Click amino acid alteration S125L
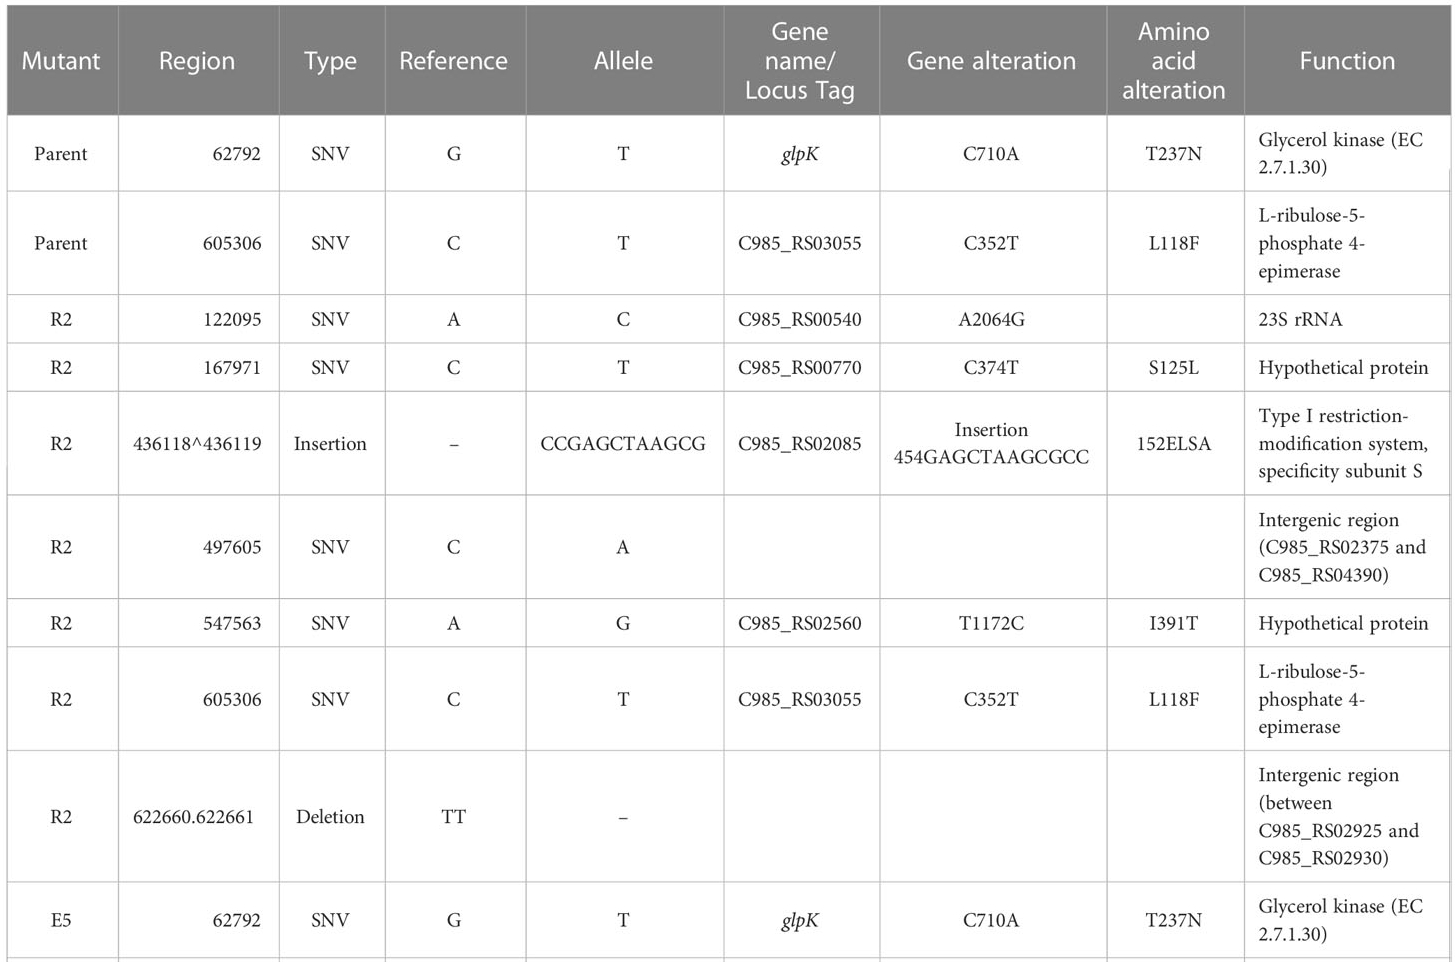 (x=1173, y=367)
